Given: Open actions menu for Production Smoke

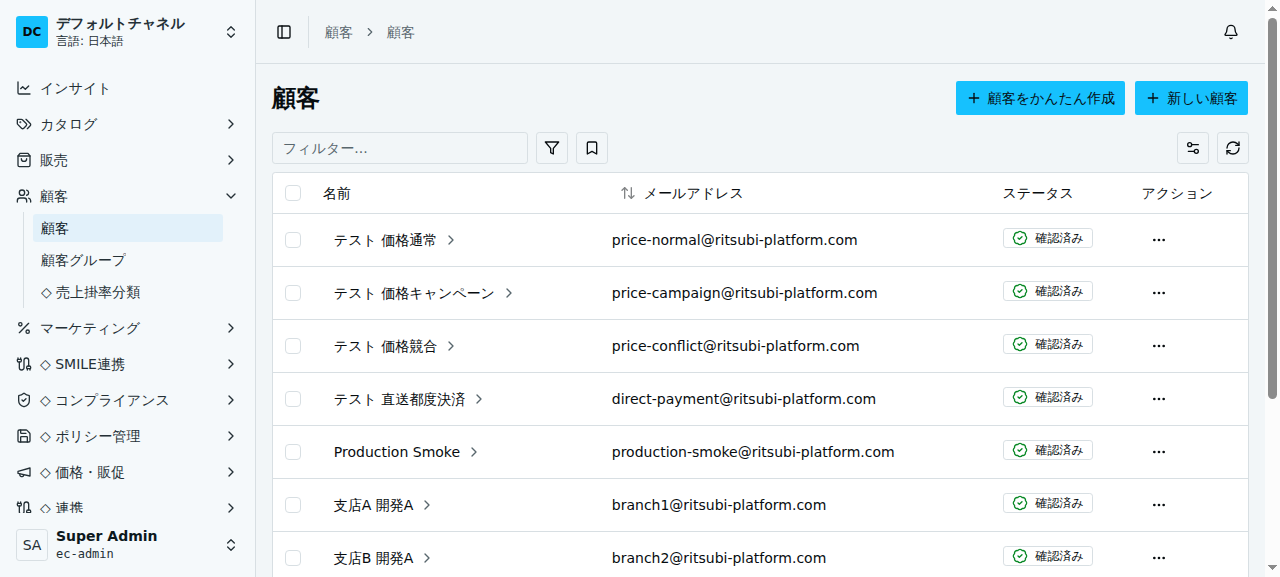Looking at the screenshot, I should point(1159,452).
